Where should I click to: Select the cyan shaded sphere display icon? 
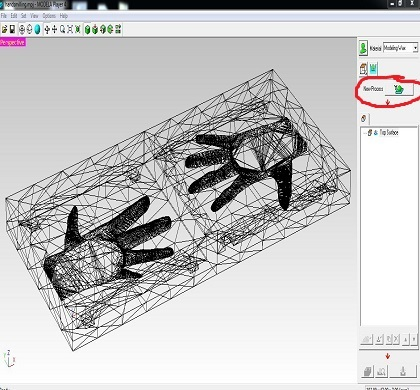pos(37,29)
